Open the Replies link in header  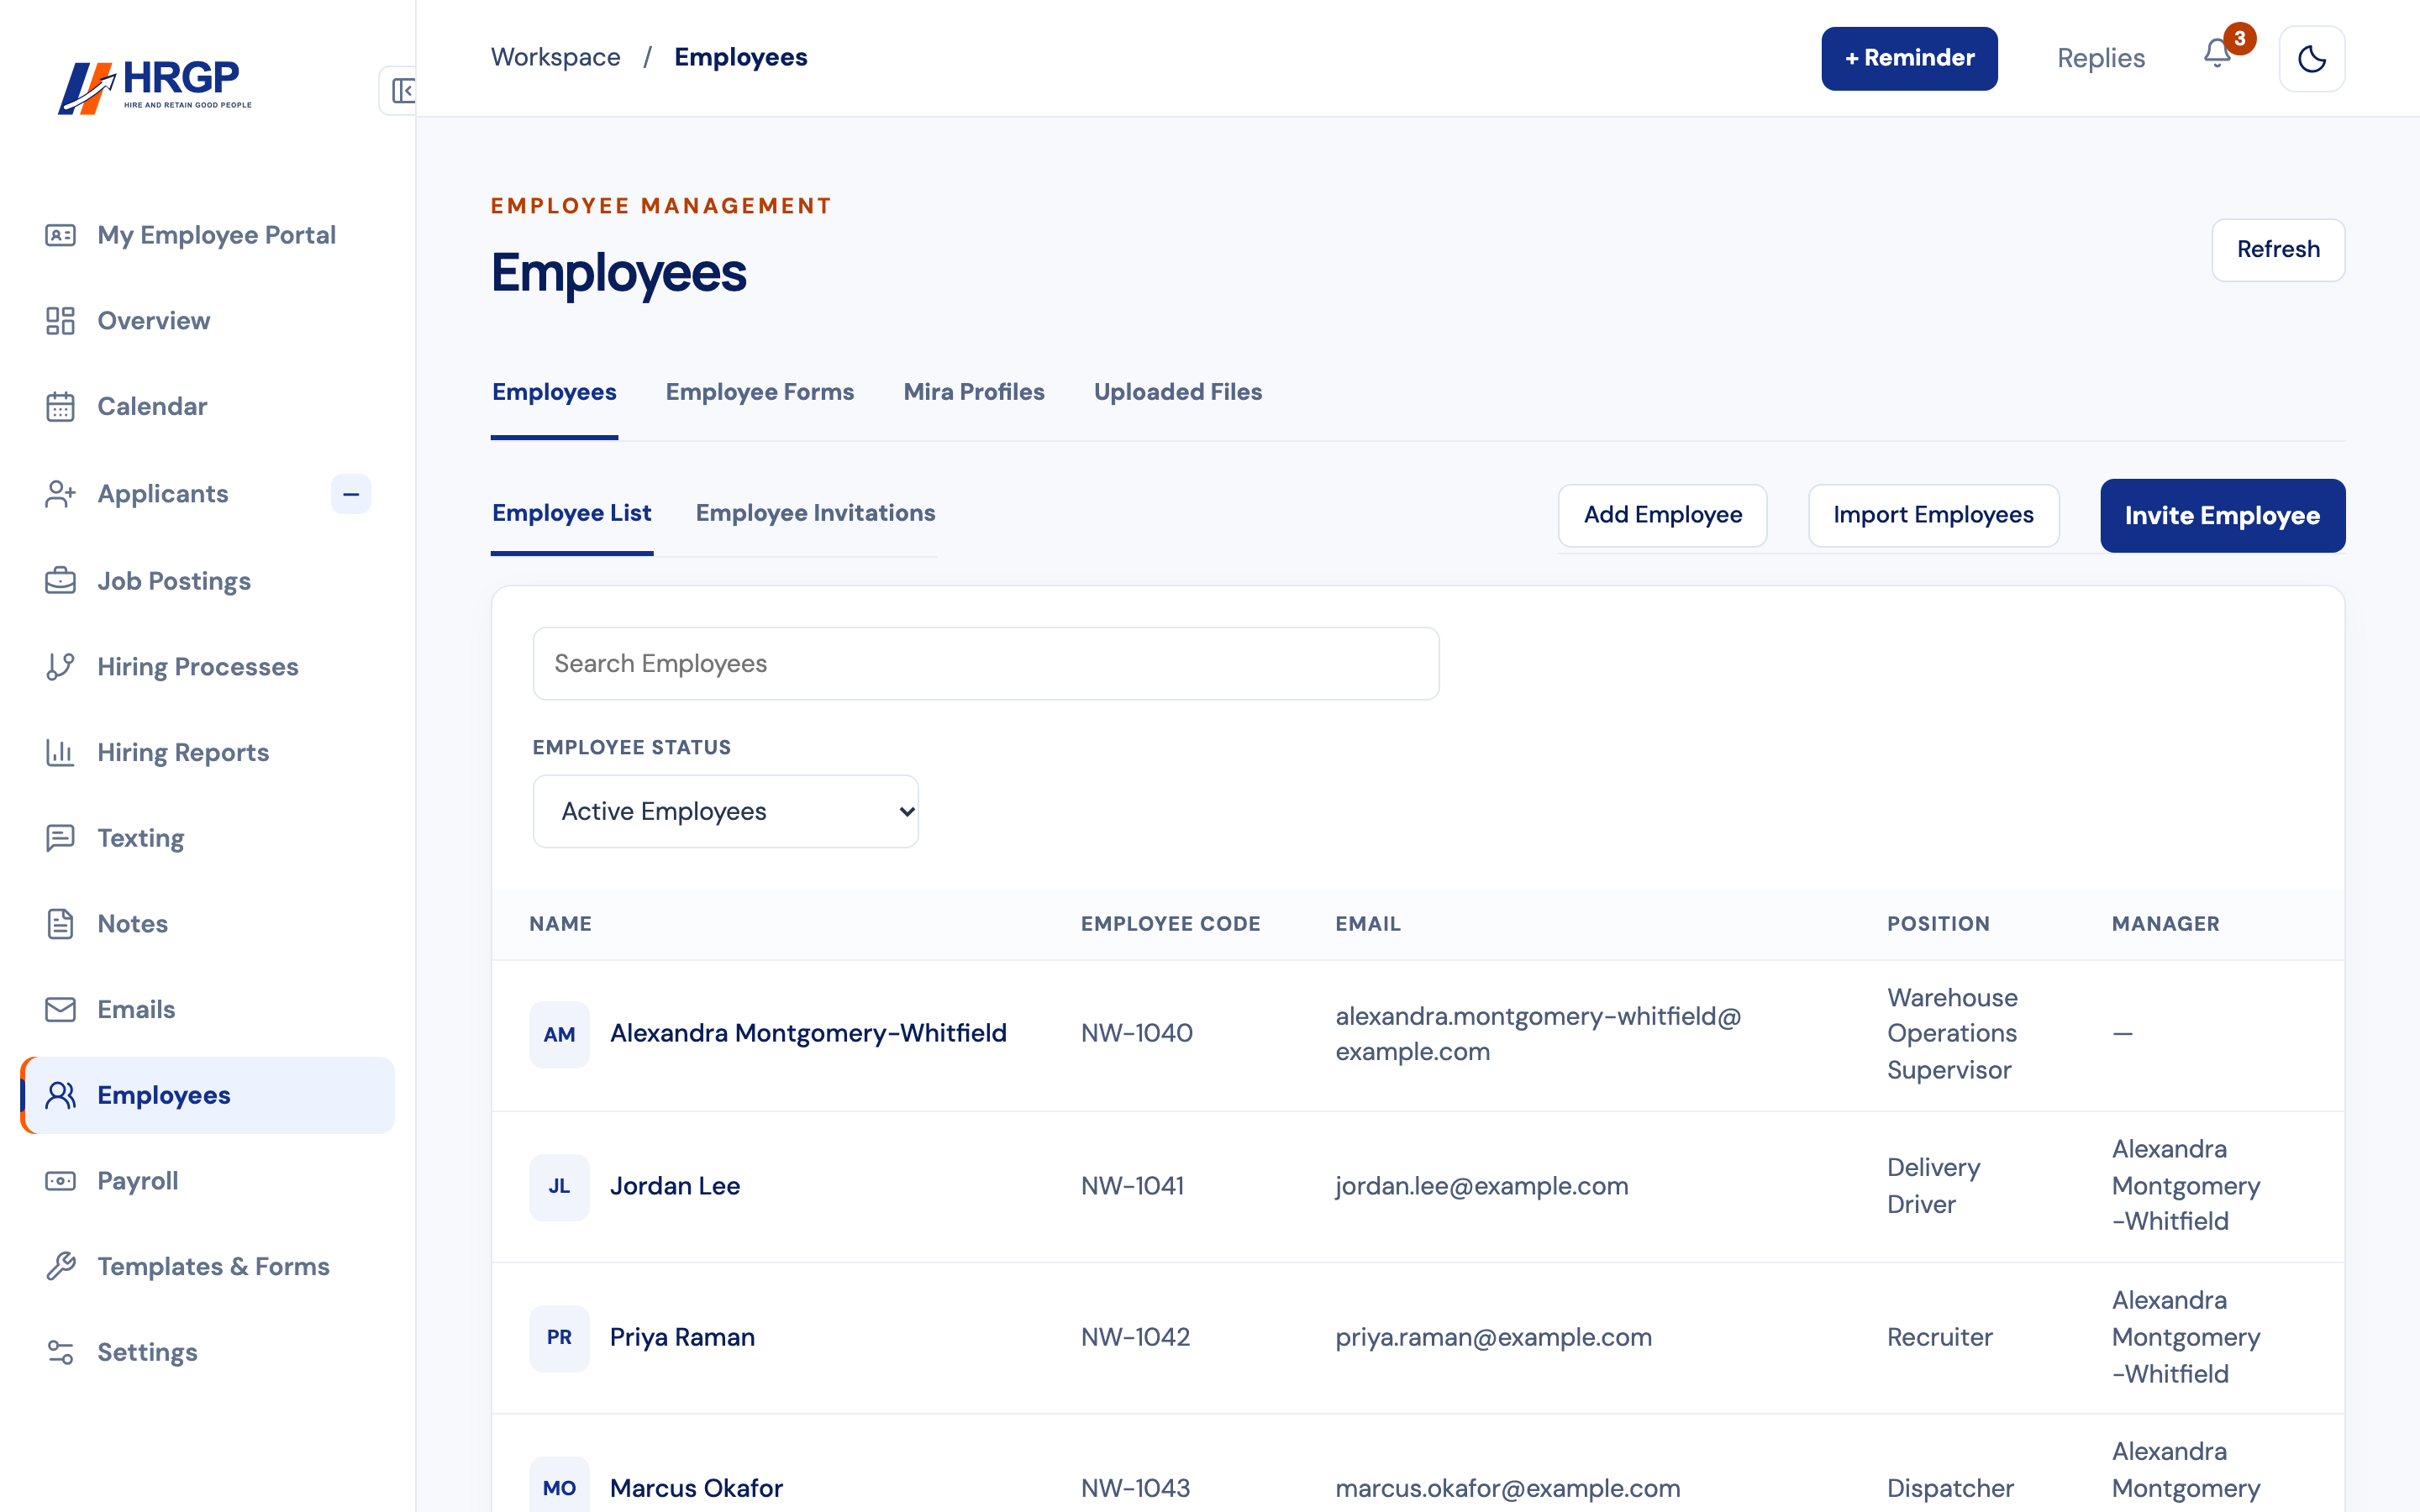coord(2100,59)
